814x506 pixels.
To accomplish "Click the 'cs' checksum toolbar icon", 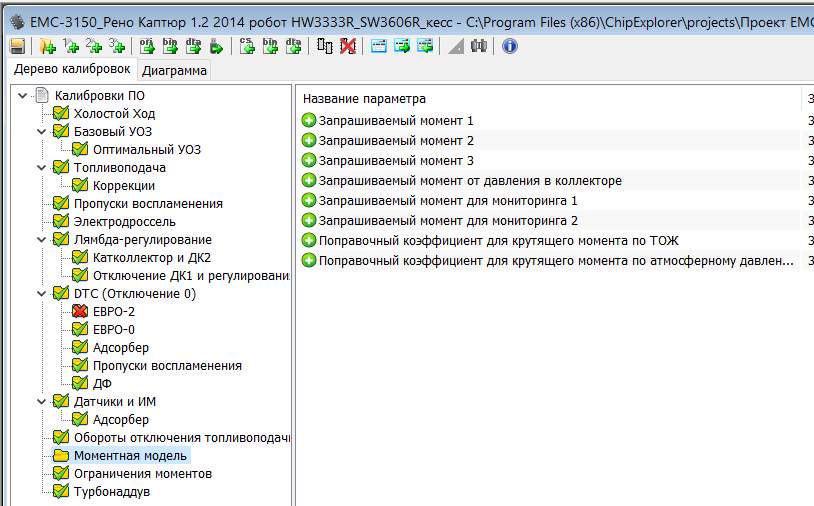I will [248, 46].
